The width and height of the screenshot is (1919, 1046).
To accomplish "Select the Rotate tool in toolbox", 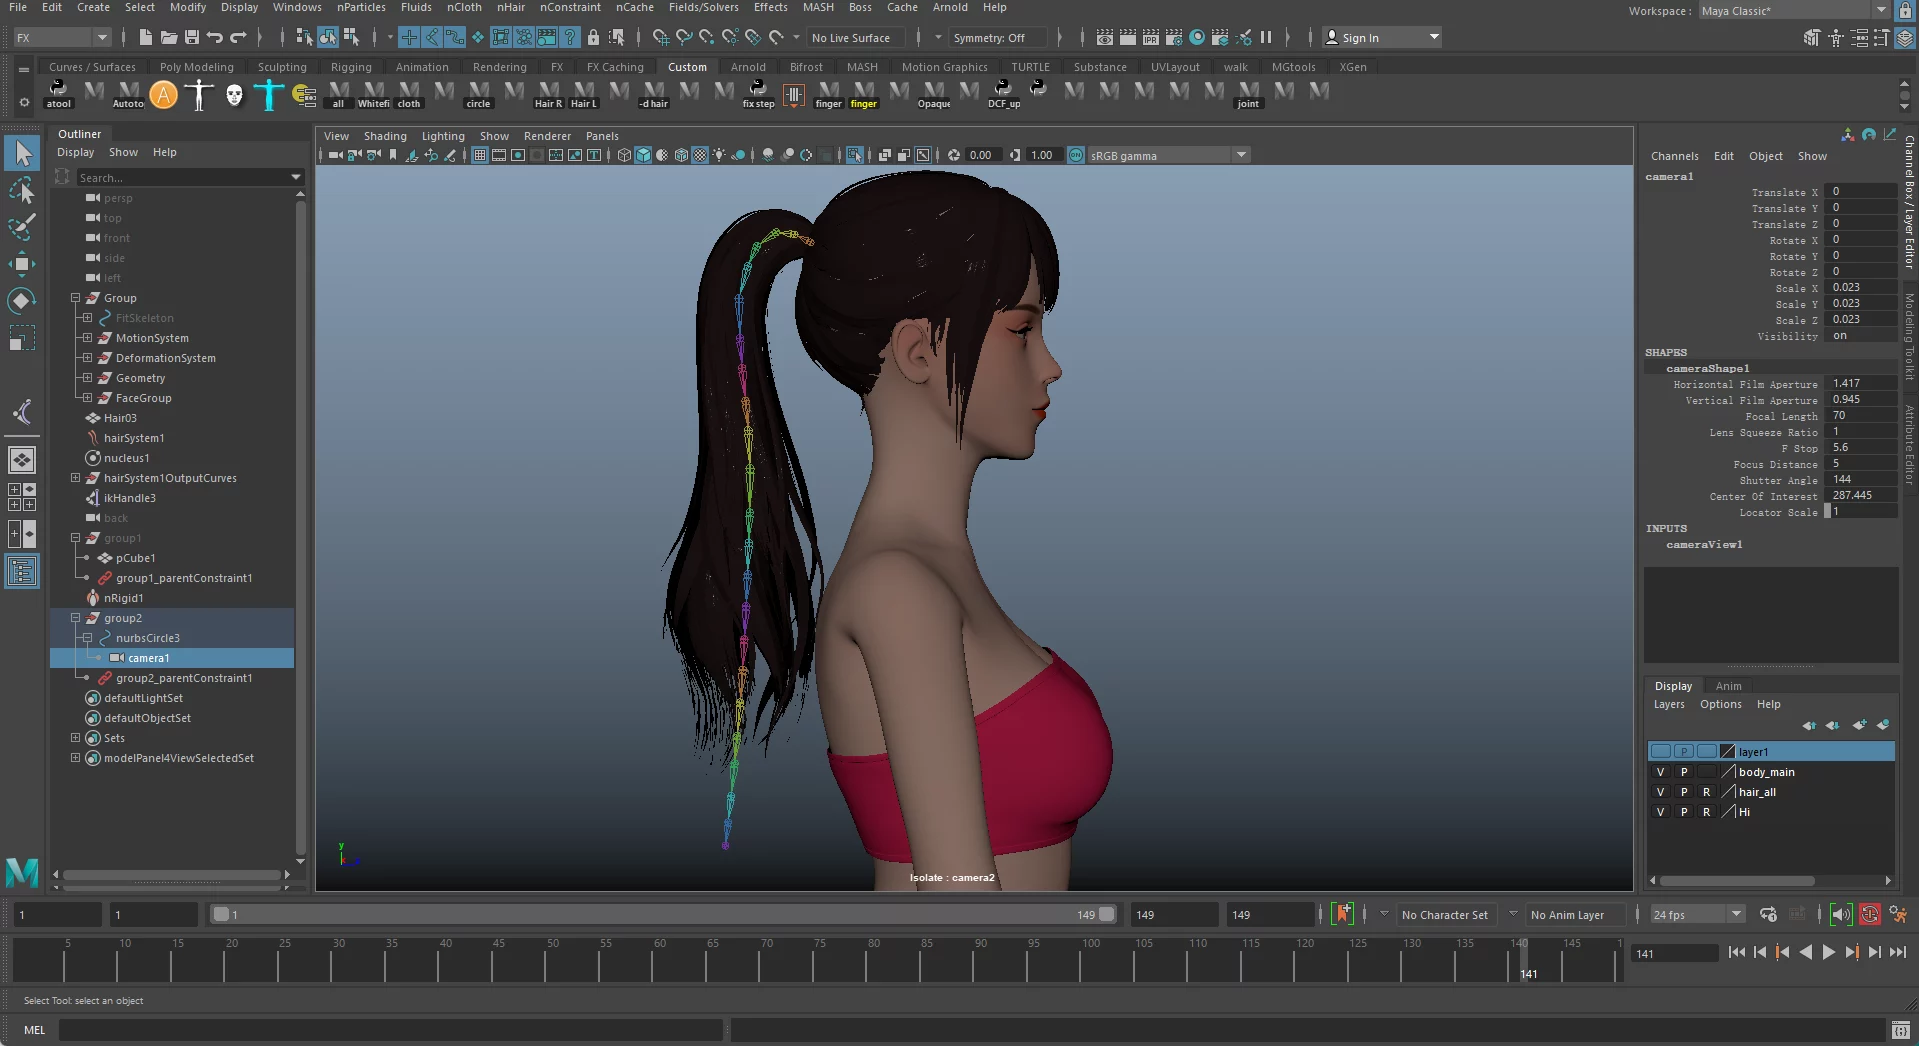I will (22, 301).
